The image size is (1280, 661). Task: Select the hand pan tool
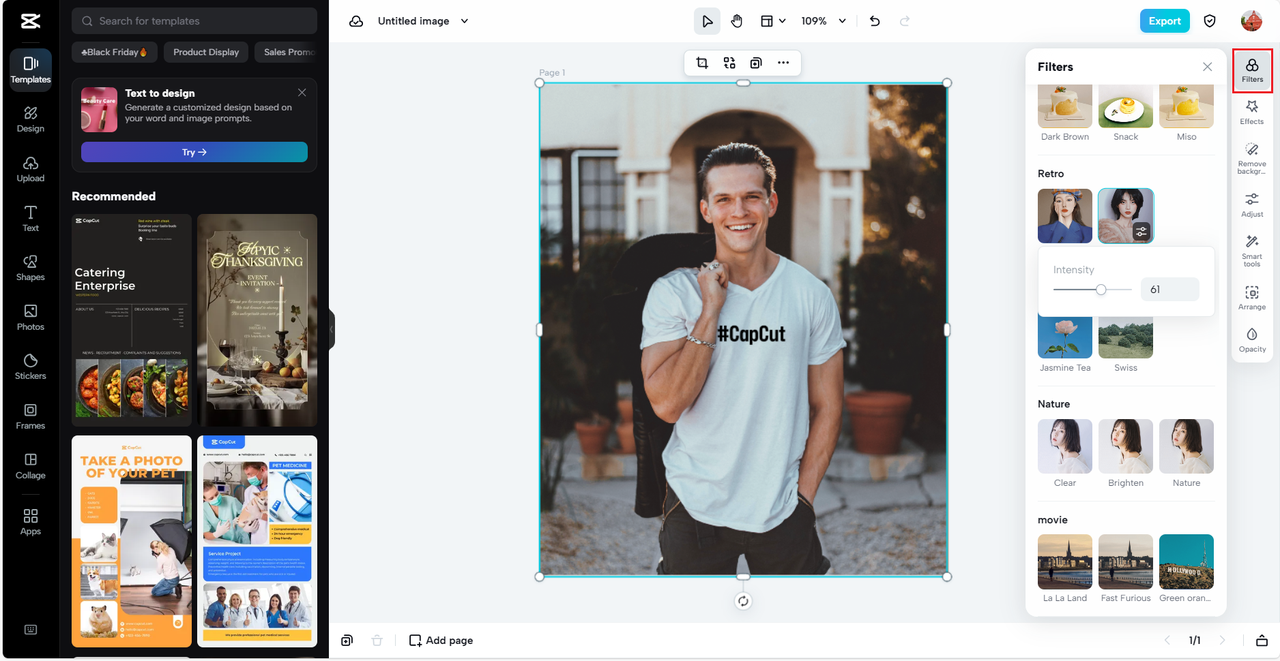(736, 21)
